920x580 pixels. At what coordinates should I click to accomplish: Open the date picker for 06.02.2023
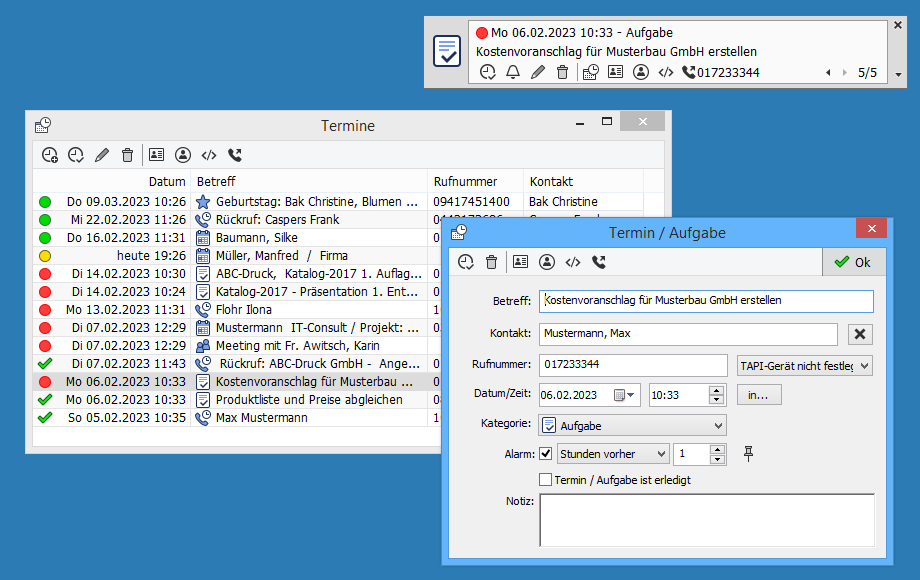click(x=625, y=395)
